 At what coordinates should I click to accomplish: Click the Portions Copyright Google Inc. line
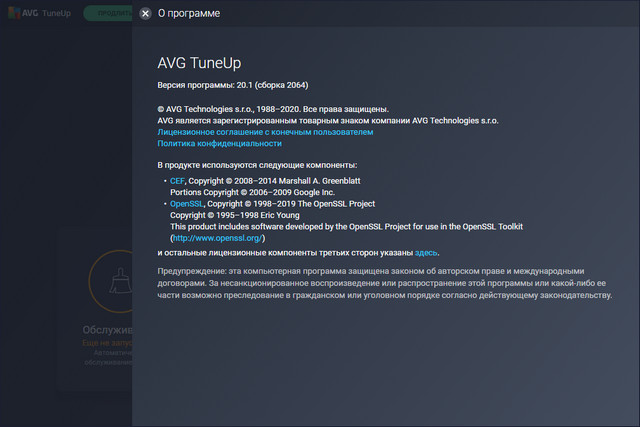265,192
